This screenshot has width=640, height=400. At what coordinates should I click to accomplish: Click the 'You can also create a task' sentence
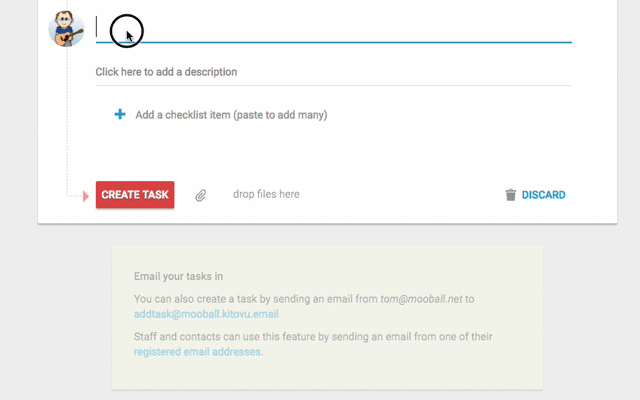click(x=304, y=307)
